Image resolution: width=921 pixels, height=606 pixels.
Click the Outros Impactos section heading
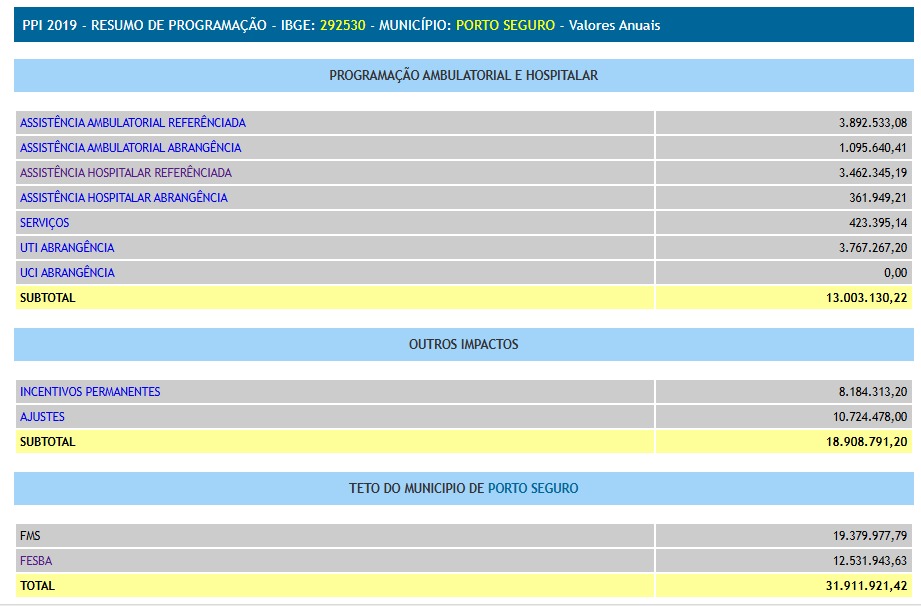[x=464, y=345]
